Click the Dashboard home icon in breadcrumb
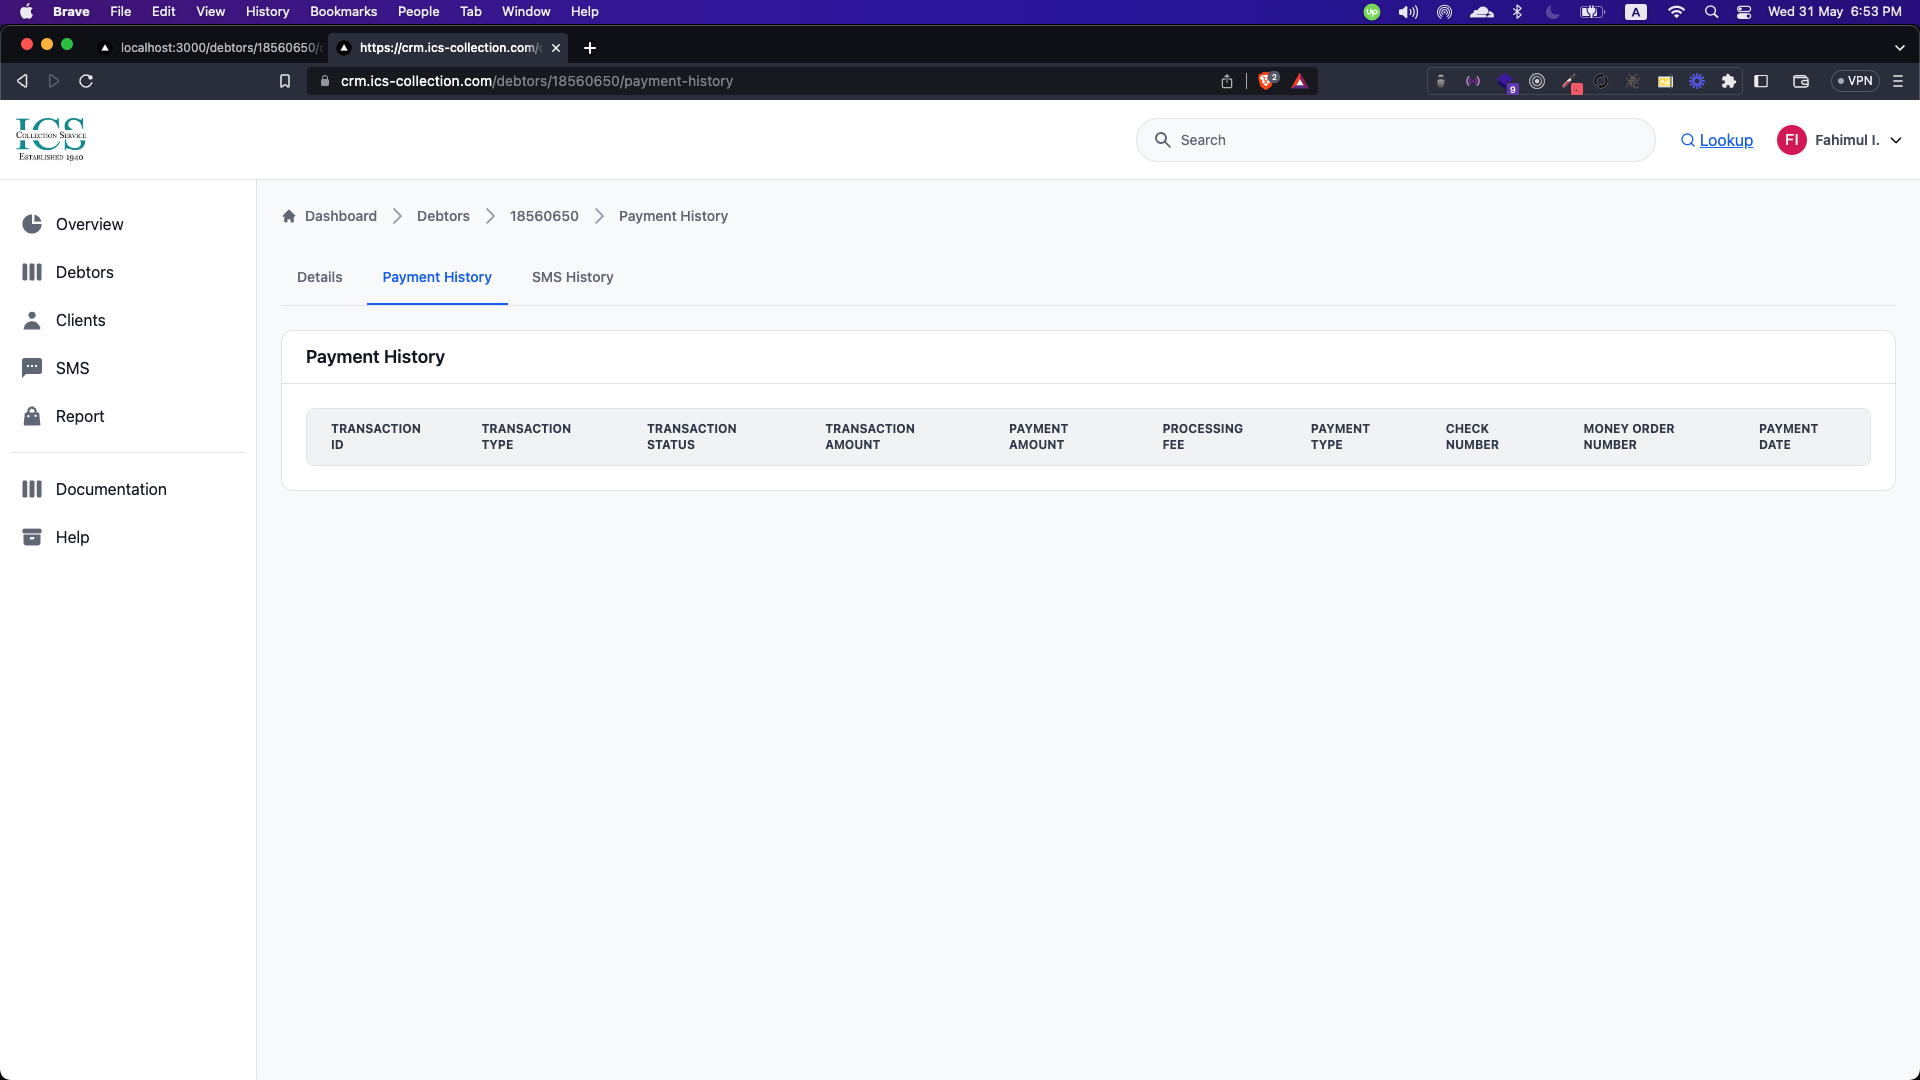The image size is (1920, 1080). point(289,216)
